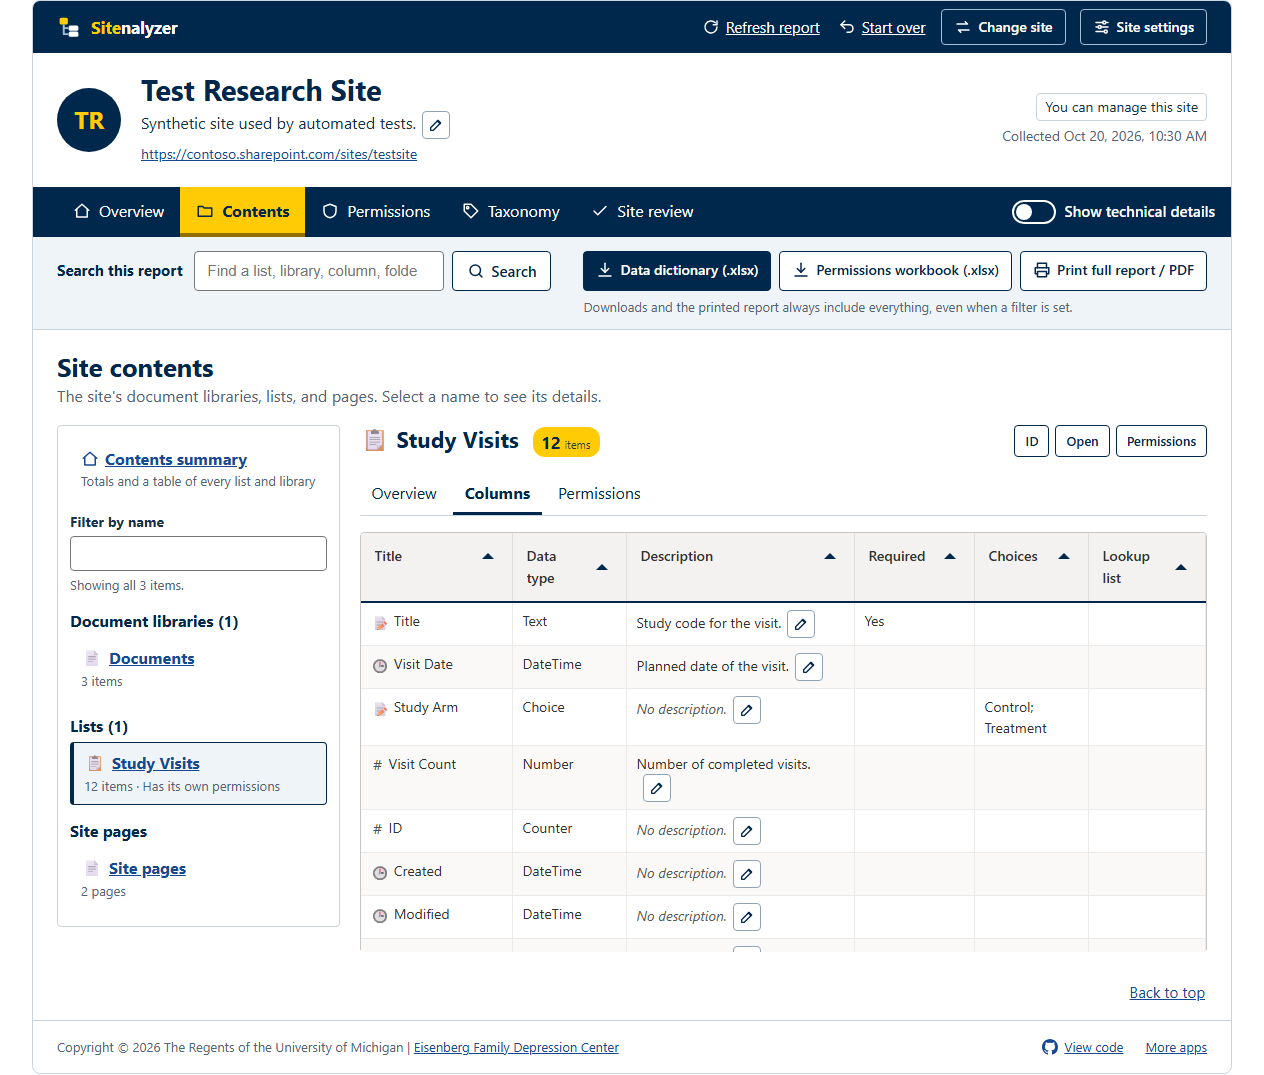Open Contents summary link

[x=176, y=459]
